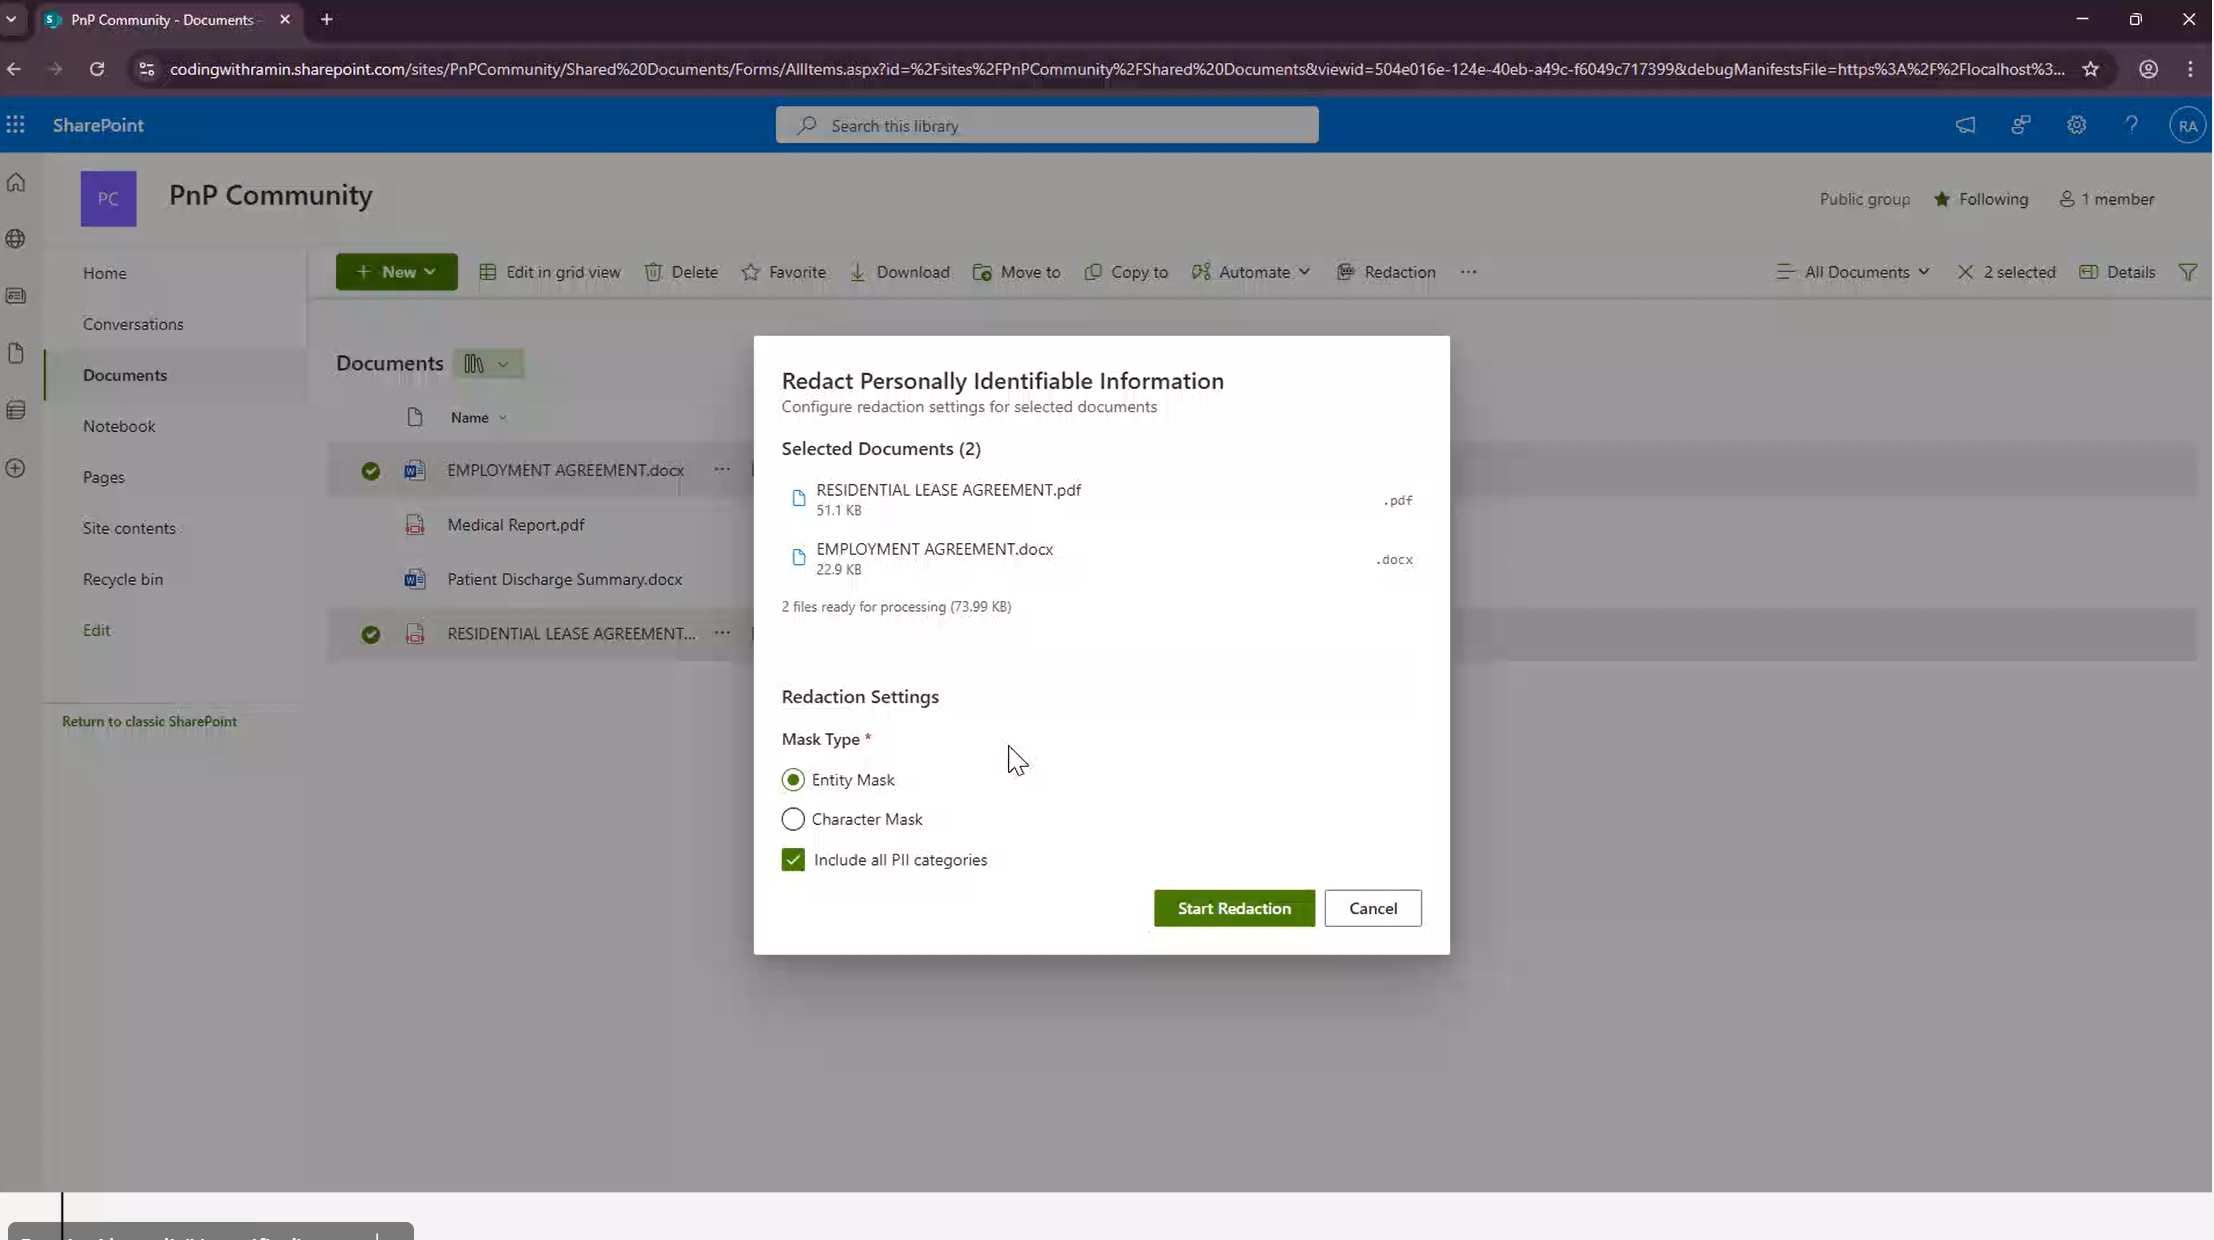Select the Entity Mask radio option
The width and height of the screenshot is (2214, 1240).
click(793, 780)
